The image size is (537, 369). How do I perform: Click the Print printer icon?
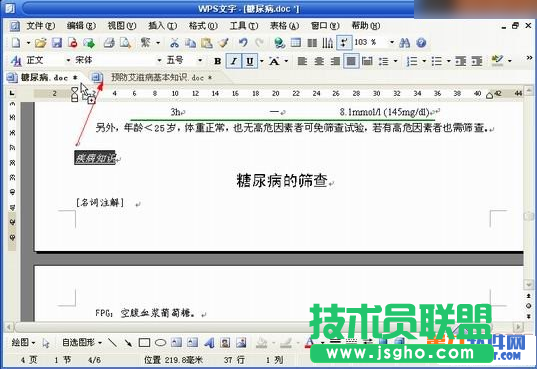click(109, 43)
